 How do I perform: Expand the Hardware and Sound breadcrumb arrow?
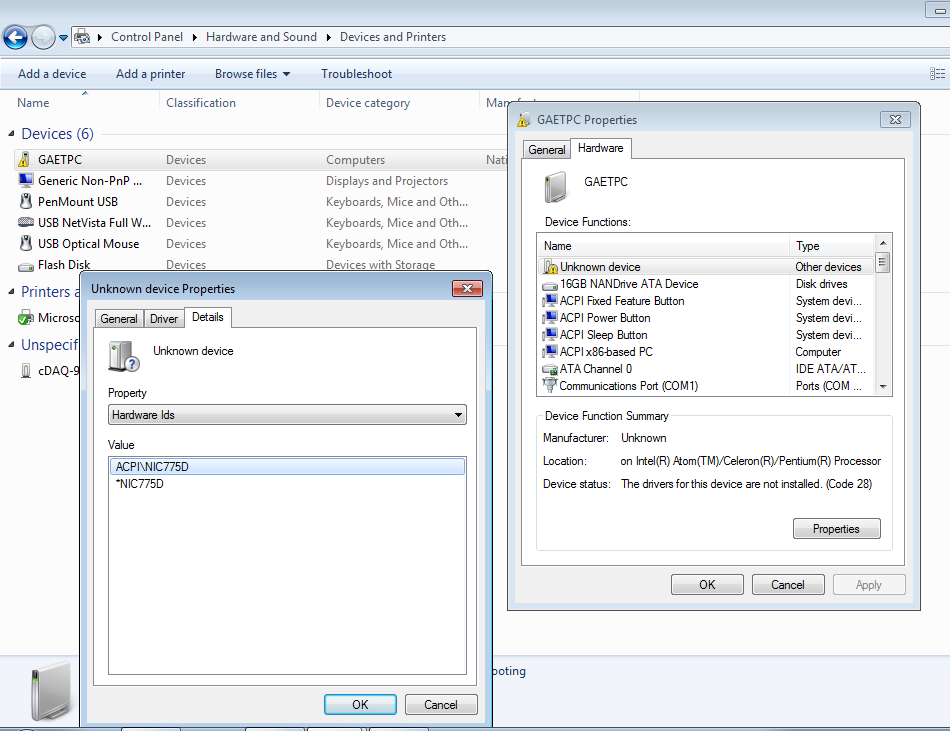coord(328,38)
